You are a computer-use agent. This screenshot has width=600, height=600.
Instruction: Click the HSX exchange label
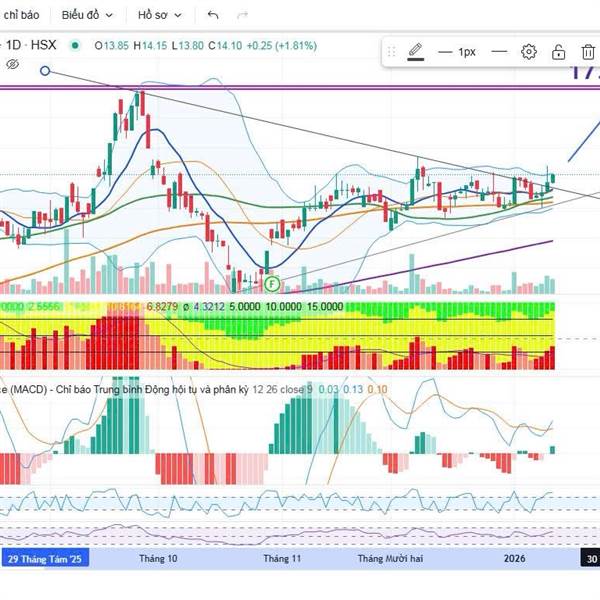click(43, 45)
